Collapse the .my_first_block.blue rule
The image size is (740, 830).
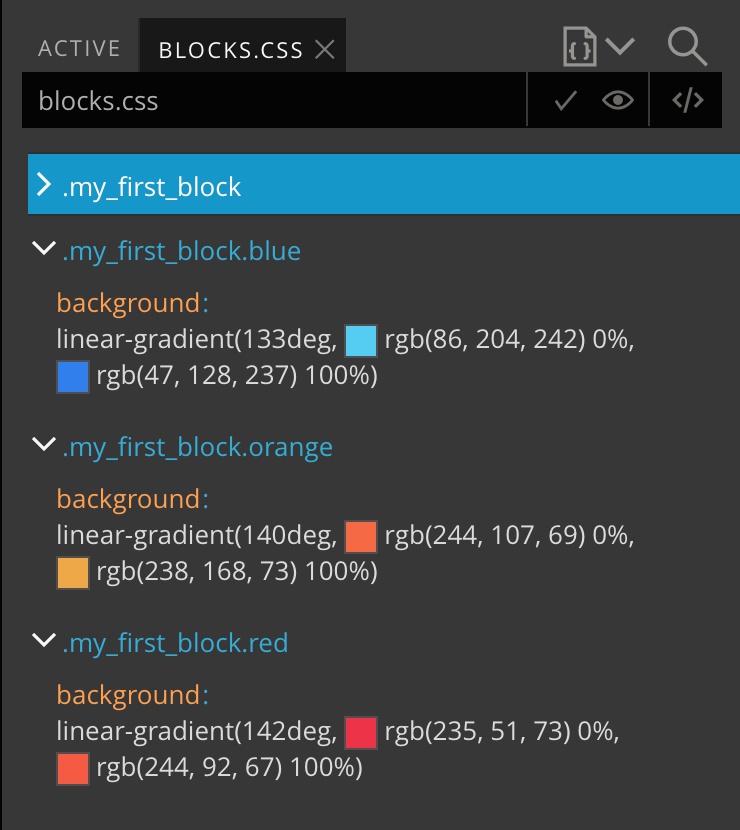44,248
